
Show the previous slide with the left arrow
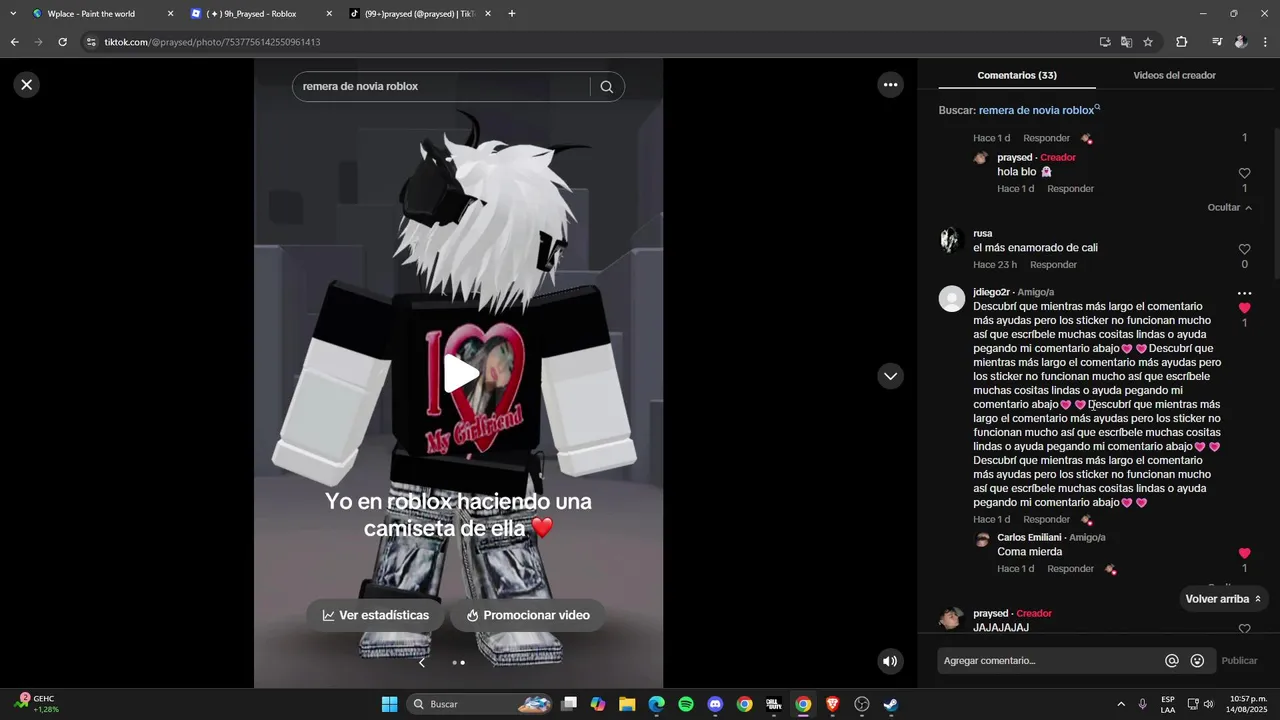tap(422, 662)
